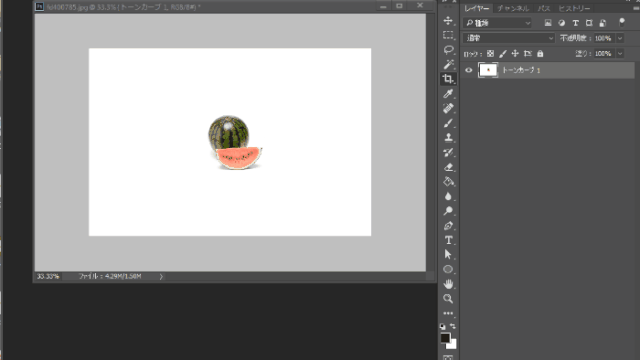Select the Paint Bucket tool
Image resolution: width=640 pixels, height=360 pixels.
448,182
